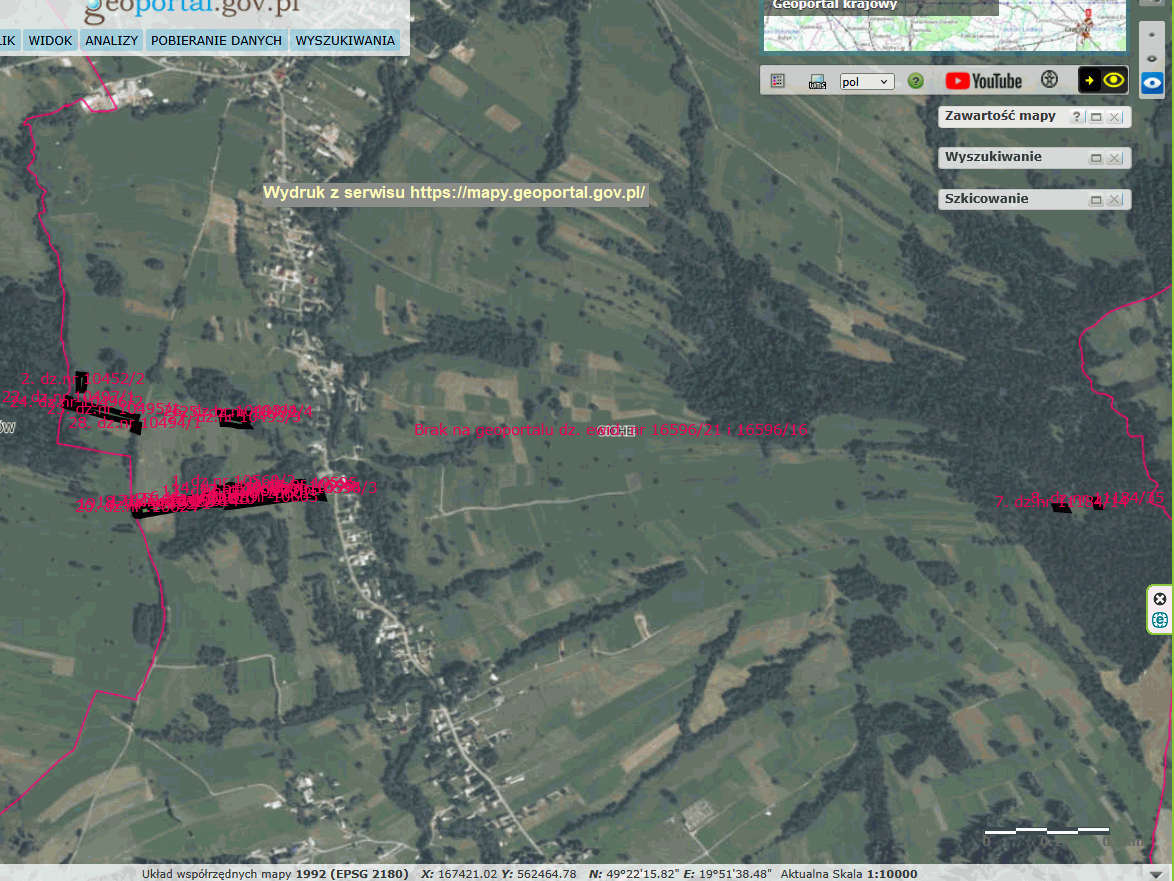Click the teal e-service globe icon
The height and width of the screenshot is (881, 1174).
[x=1160, y=620]
